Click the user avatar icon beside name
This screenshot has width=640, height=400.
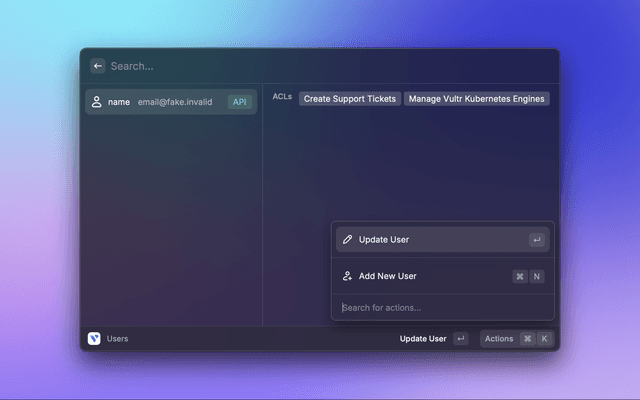click(97, 102)
